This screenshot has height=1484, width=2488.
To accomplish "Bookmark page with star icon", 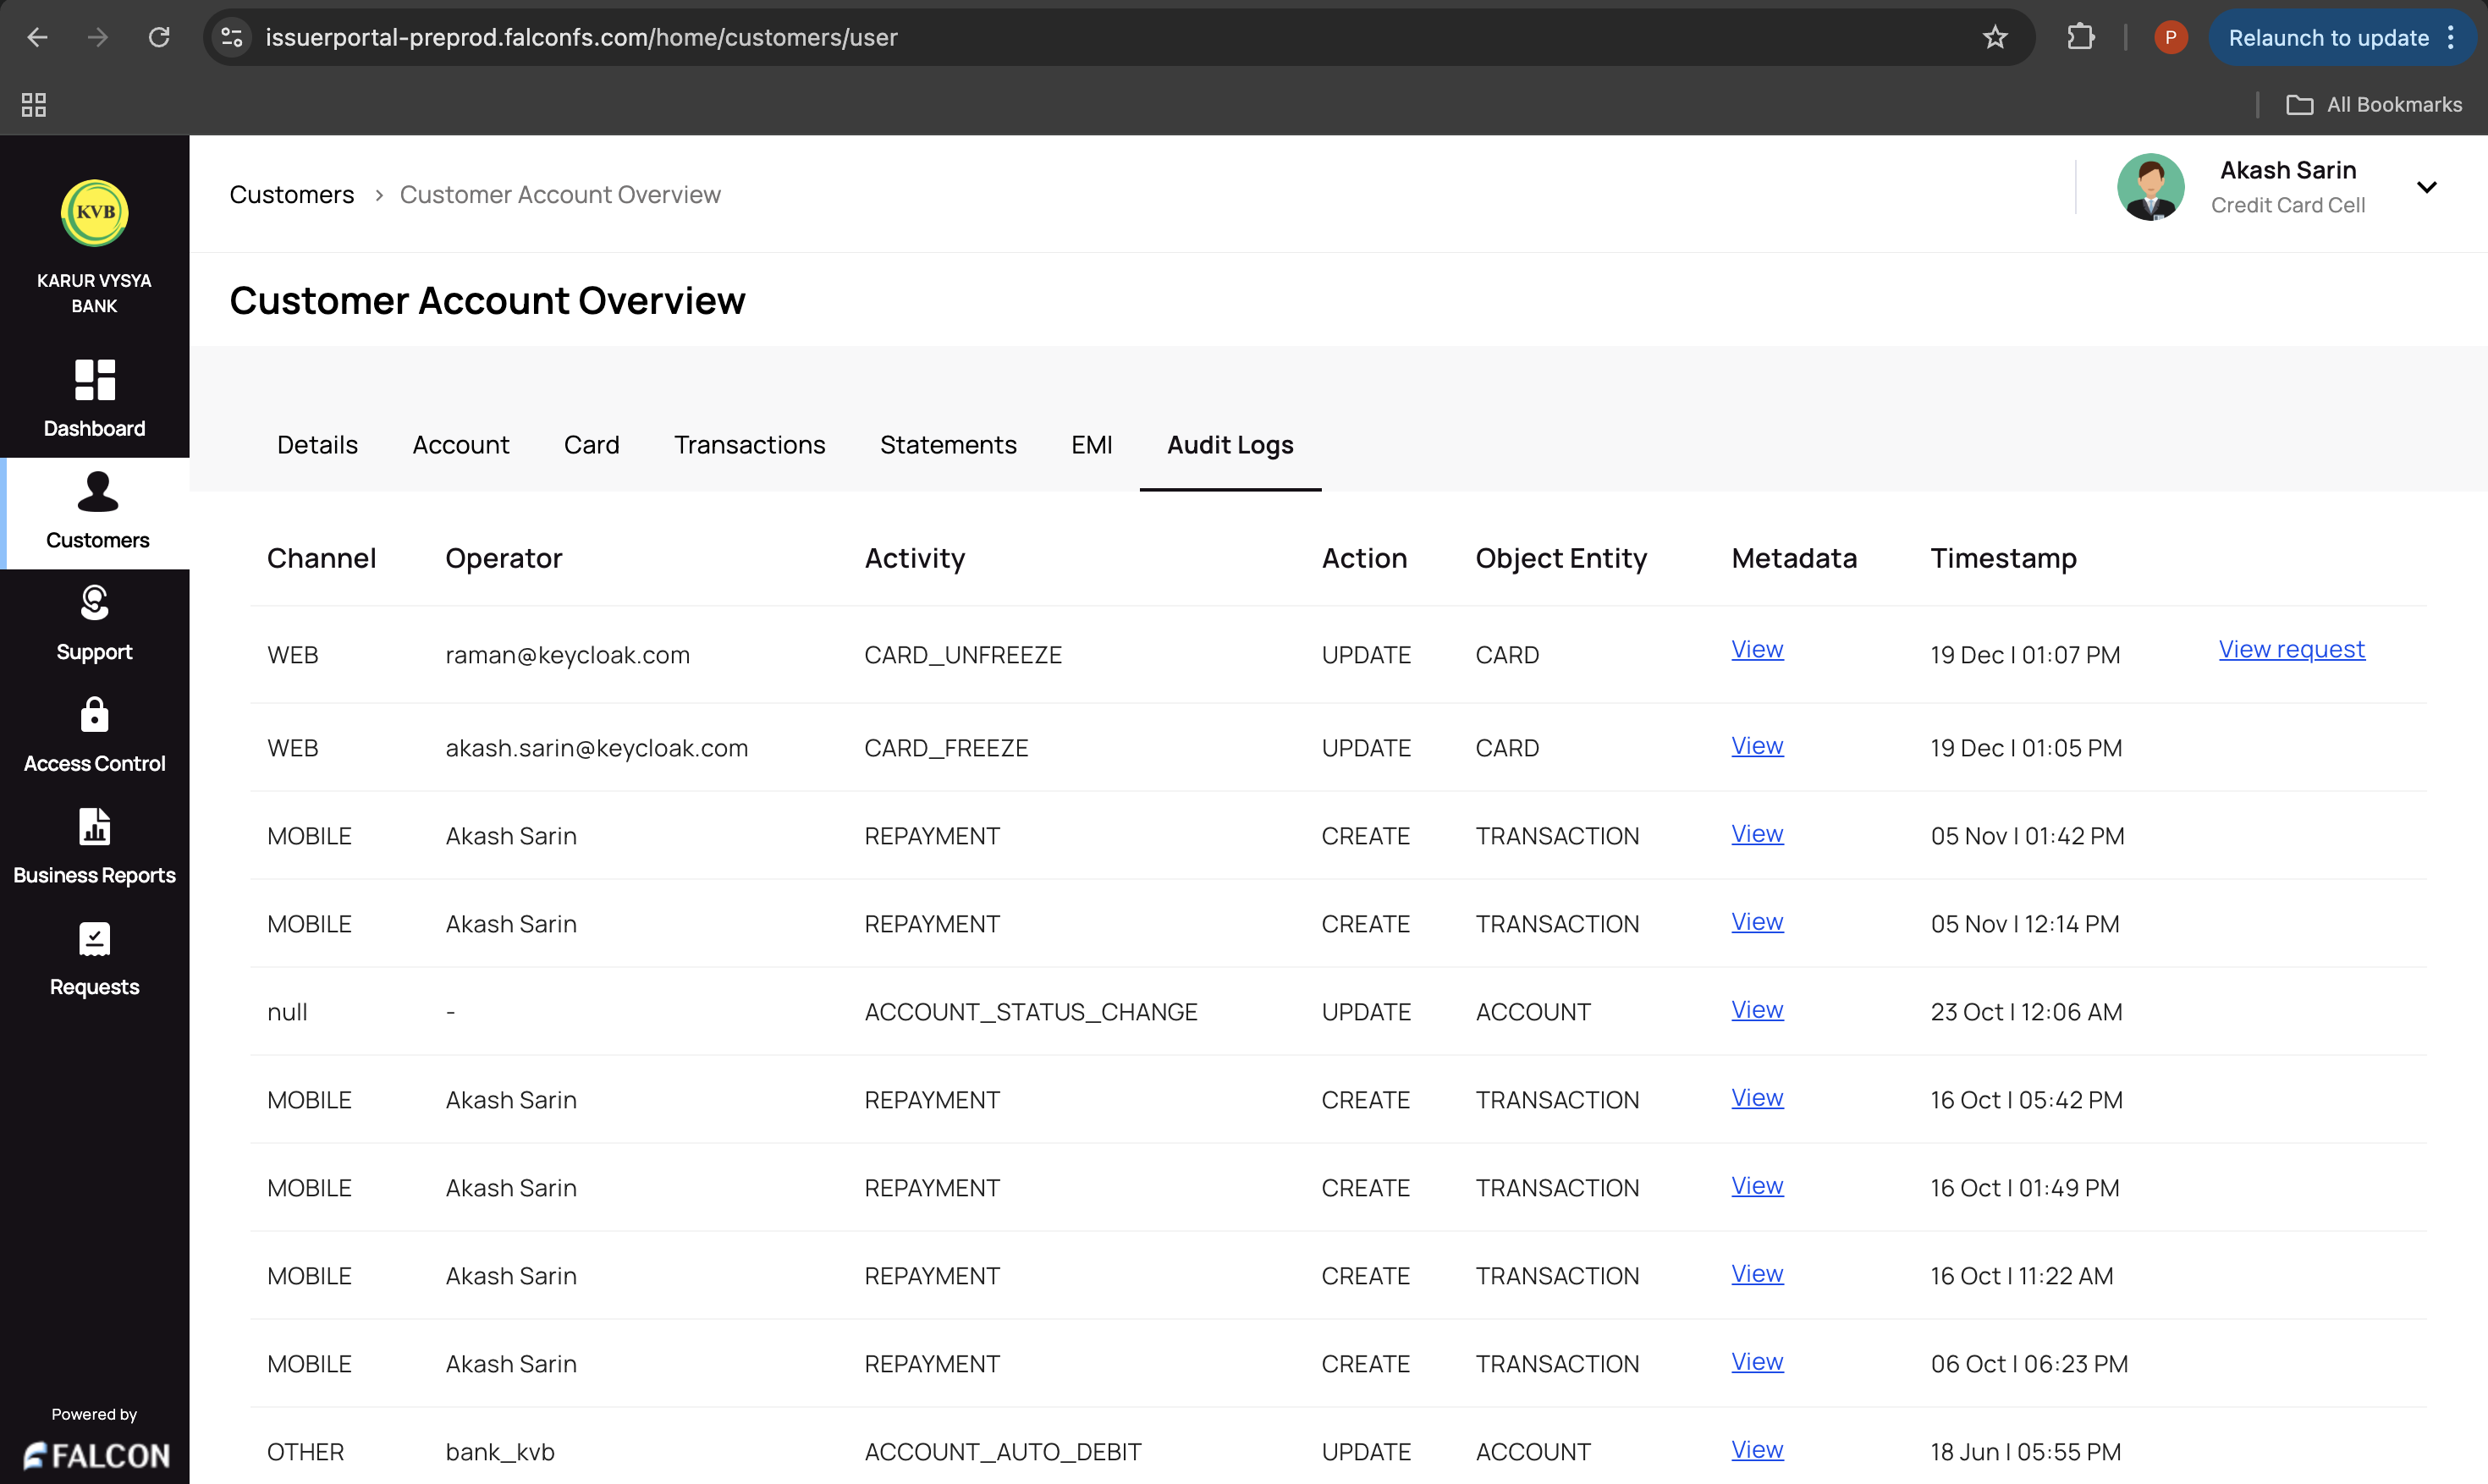I will (x=1994, y=38).
